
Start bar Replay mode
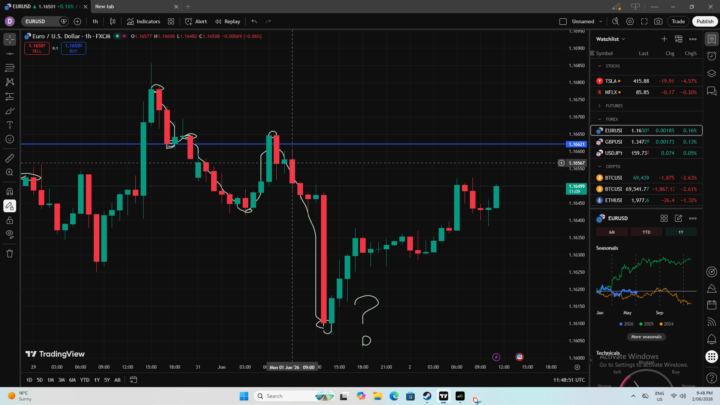pyautogui.click(x=228, y=22)
